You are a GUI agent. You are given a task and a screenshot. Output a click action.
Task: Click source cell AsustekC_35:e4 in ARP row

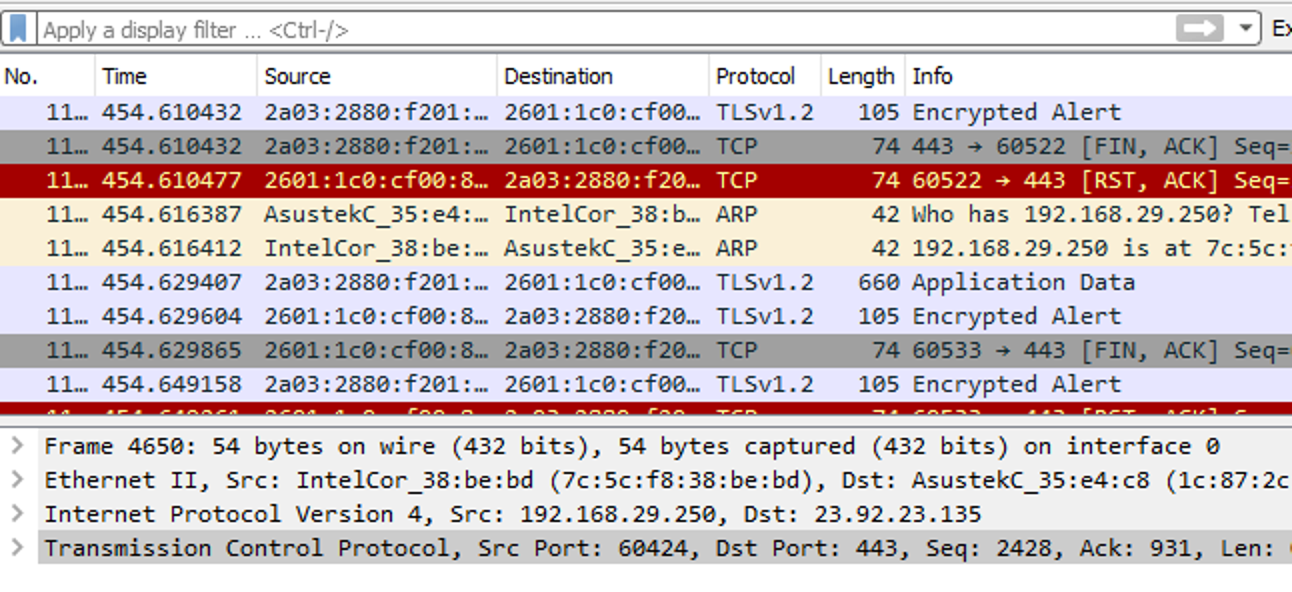pyautogui.click(x=377, y=214)
